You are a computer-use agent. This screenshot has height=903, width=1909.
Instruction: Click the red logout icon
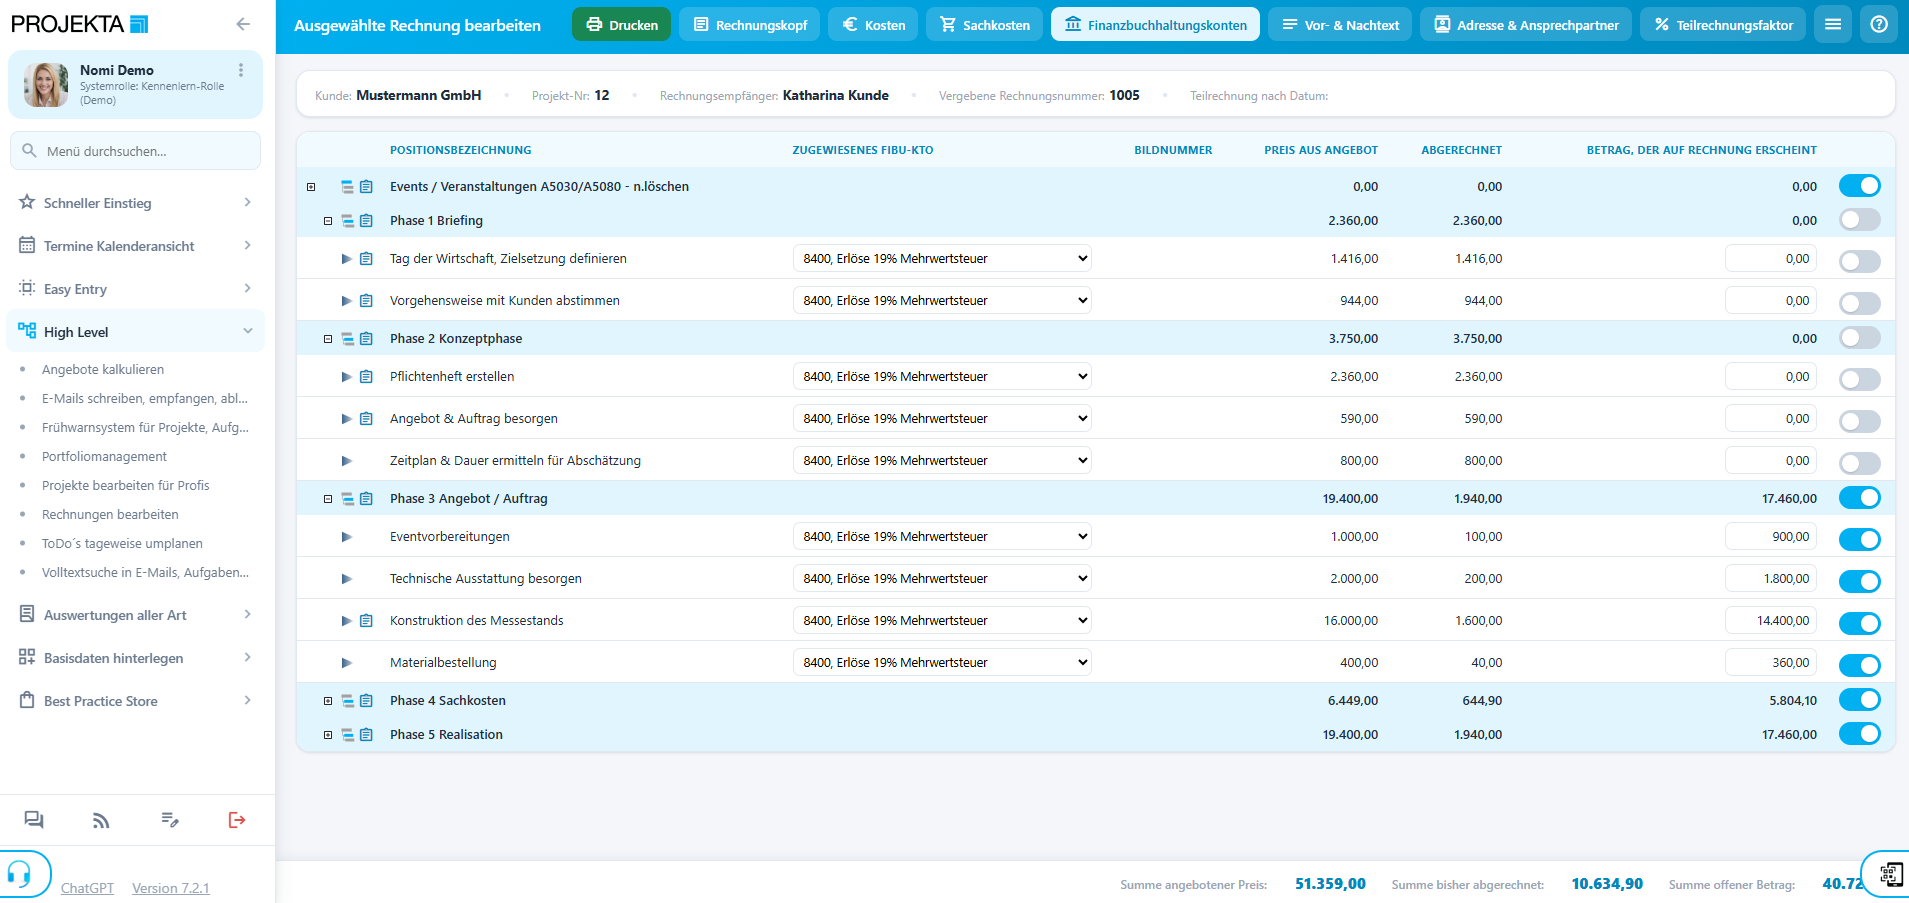pyautogui.click(x=237, y=820)
